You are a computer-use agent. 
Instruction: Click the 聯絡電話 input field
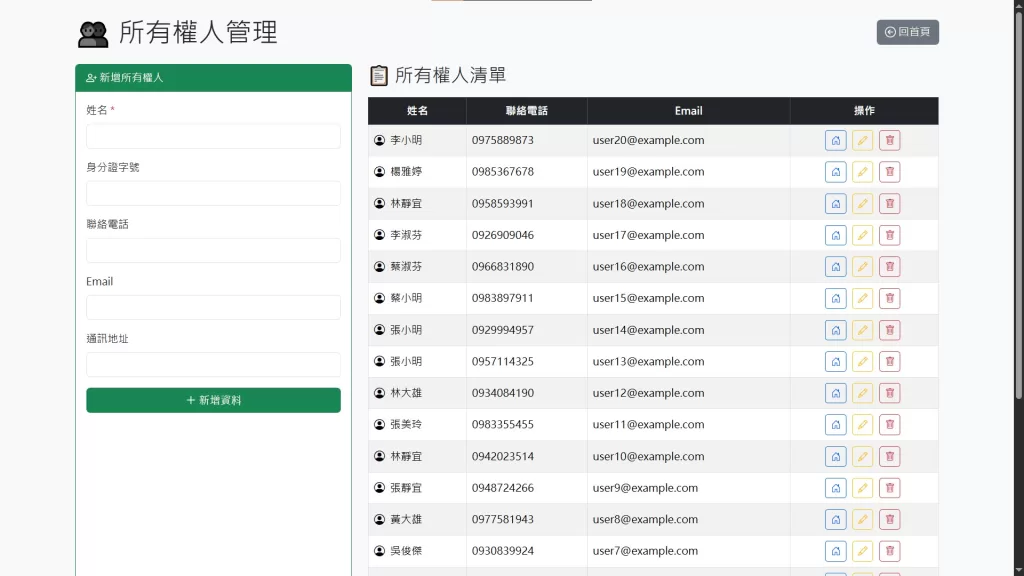(x=213, y=250)
